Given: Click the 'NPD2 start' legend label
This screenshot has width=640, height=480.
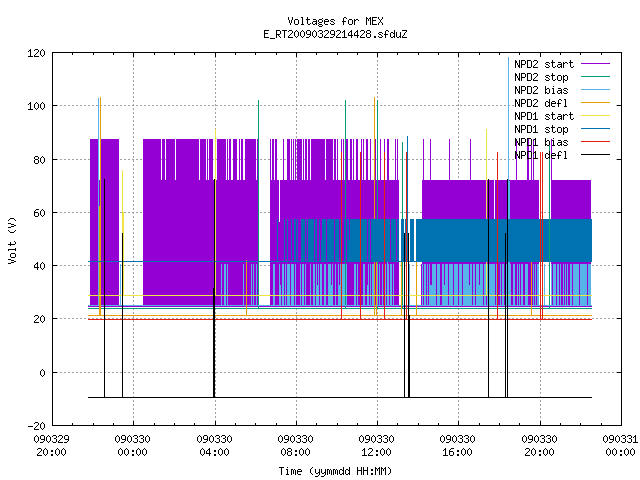Looking at the screenshot, I should click(544, 64).
